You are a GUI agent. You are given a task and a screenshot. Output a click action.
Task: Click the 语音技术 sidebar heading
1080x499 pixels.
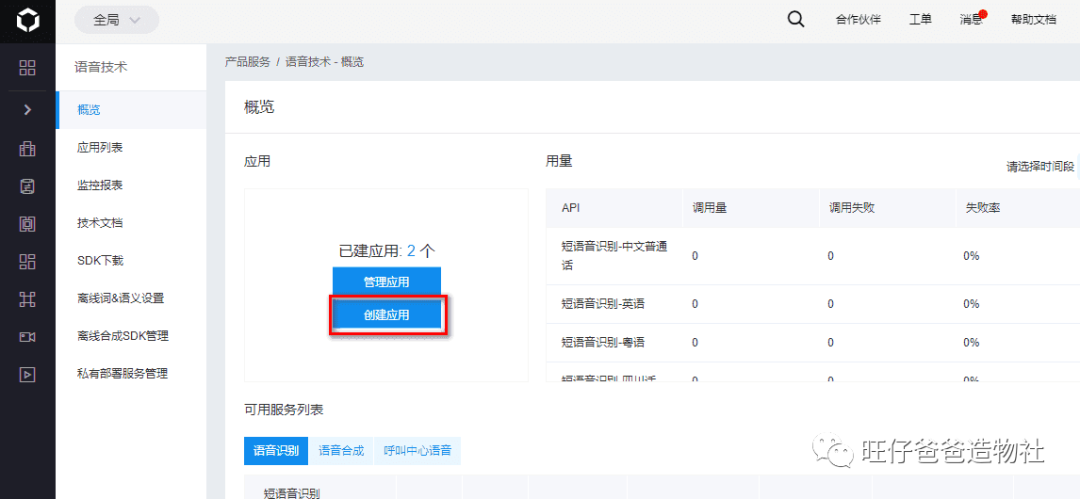pos(102,67)
